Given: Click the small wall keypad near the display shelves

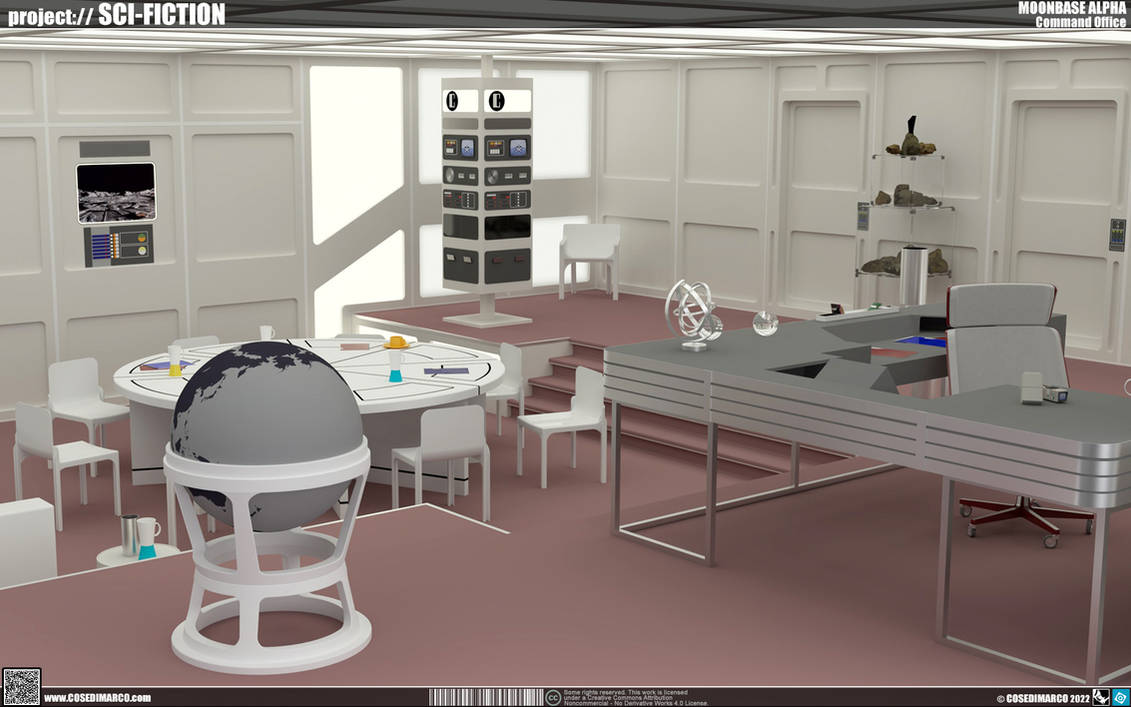Looking at the screenshot, I should pyautogui.click(x=861, y=215).
